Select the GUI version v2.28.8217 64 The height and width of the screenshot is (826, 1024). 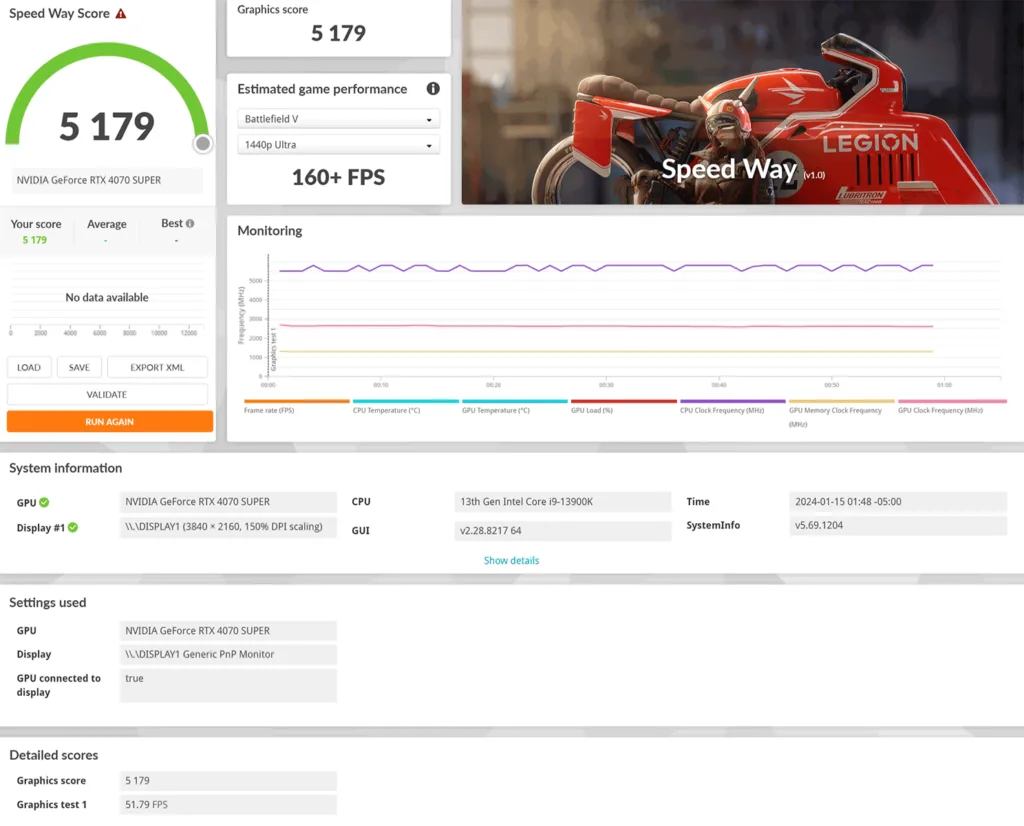tap(562, 530)
